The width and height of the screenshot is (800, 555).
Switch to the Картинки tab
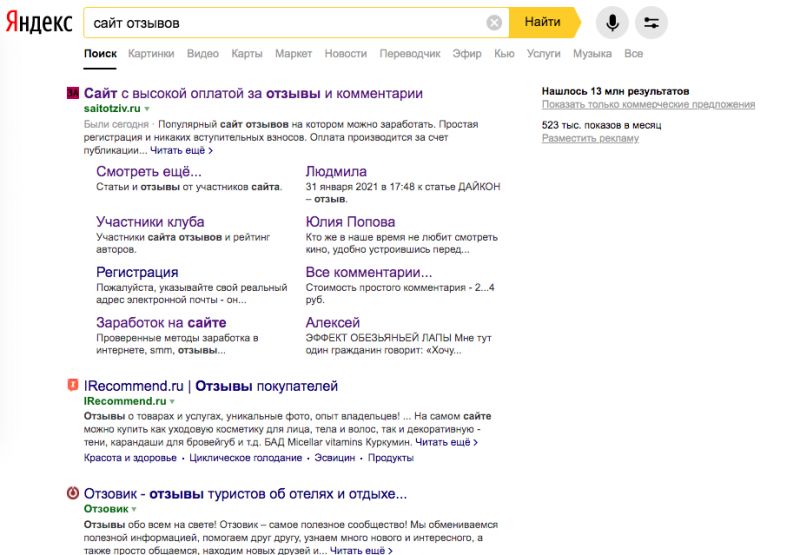pyautogui.click(x=151, y=54)
